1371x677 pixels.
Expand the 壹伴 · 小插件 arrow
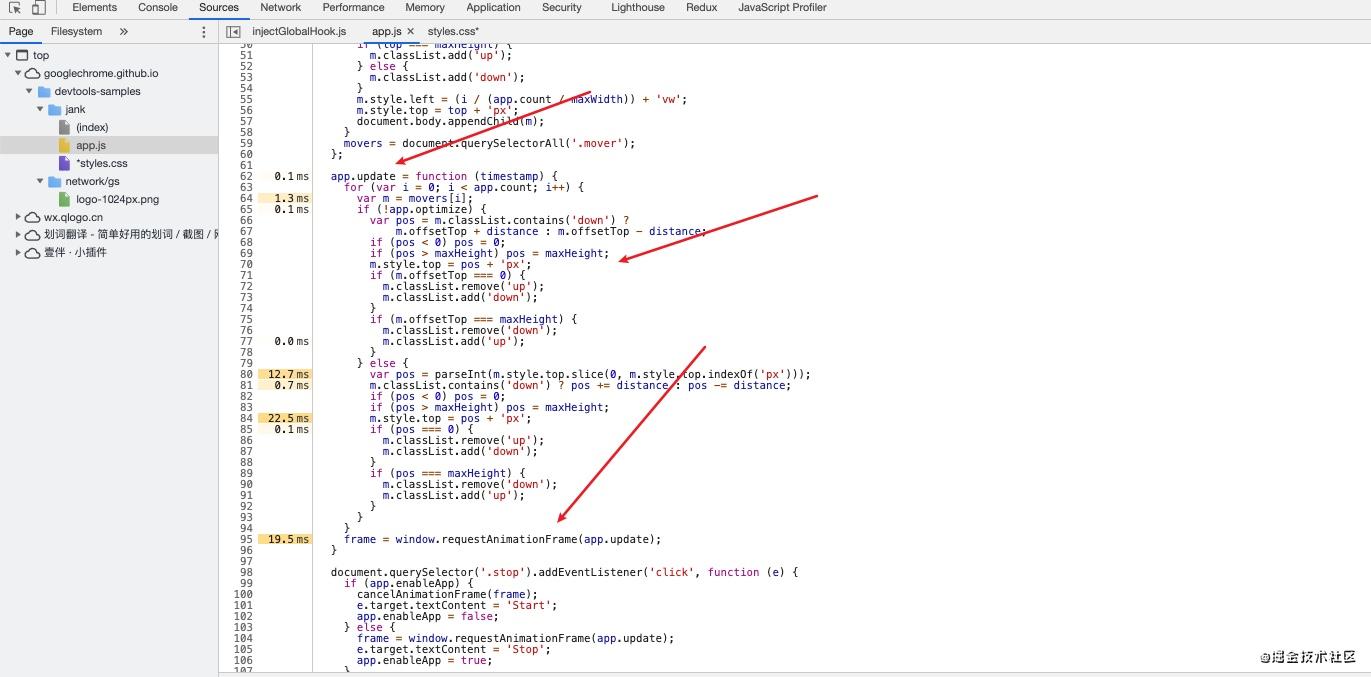19,253
